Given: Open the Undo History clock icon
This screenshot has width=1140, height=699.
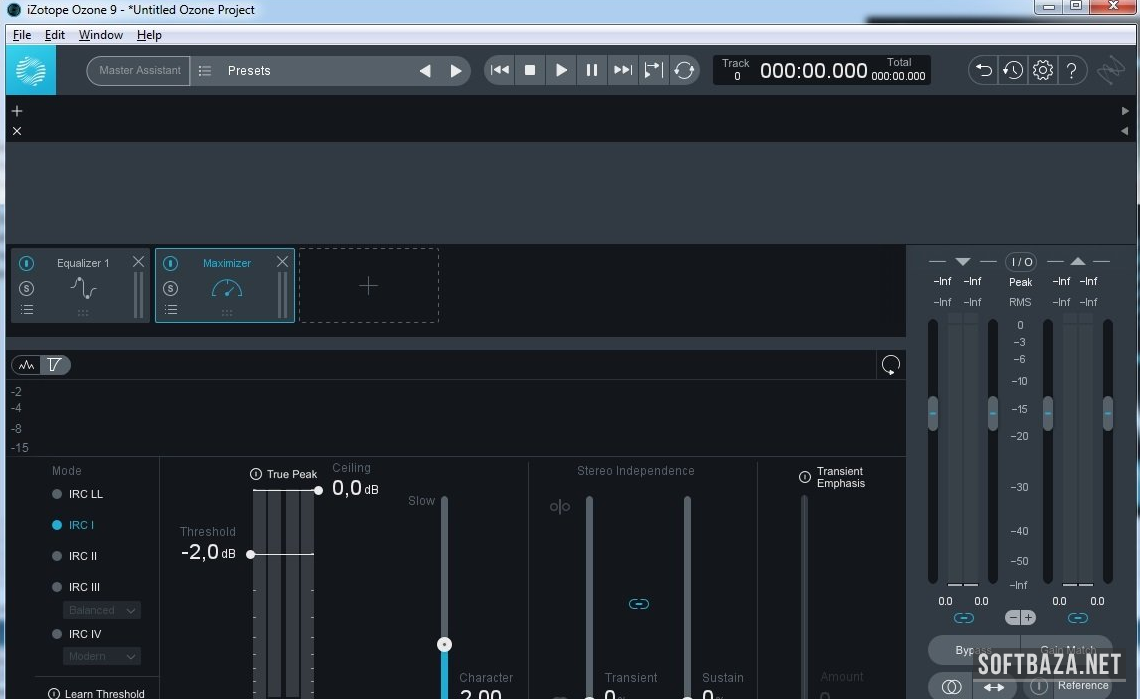Looking at the screenshot, I should click(1013, 70).
